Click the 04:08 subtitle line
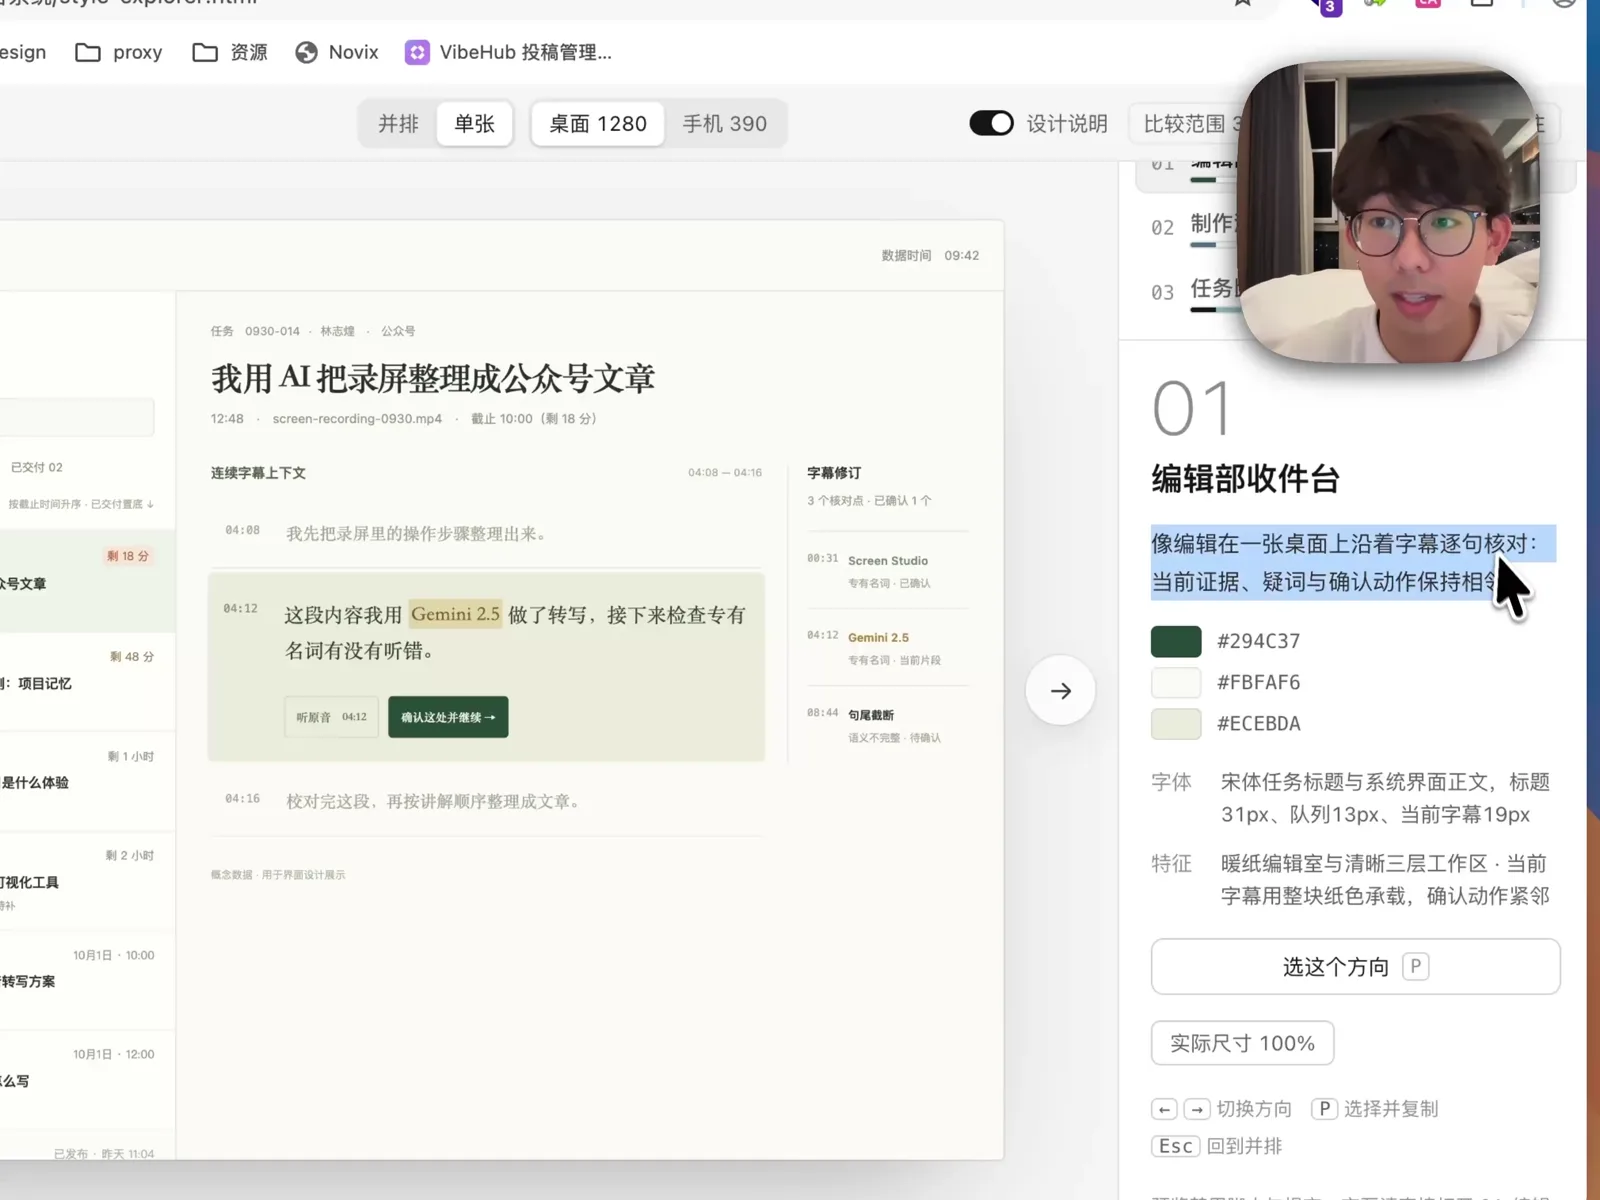 [x=486, y=533]
